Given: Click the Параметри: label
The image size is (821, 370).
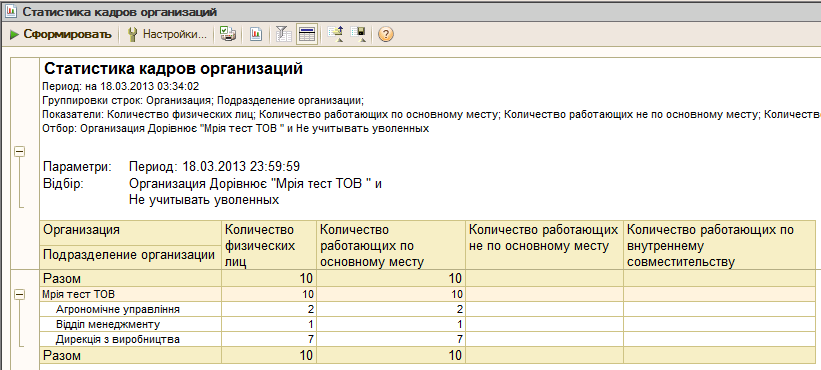Looking at the screenshot, I should (x=77, y=167).
